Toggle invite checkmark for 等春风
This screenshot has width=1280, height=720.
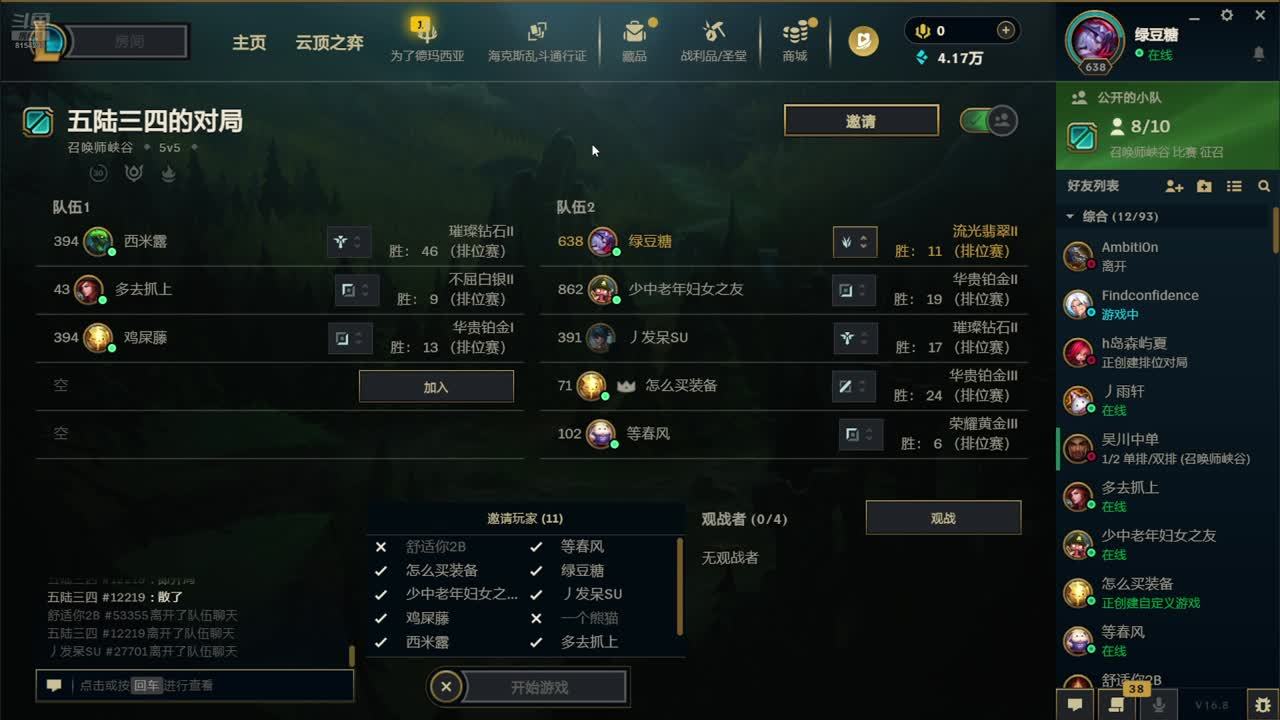tap(536, 546)
